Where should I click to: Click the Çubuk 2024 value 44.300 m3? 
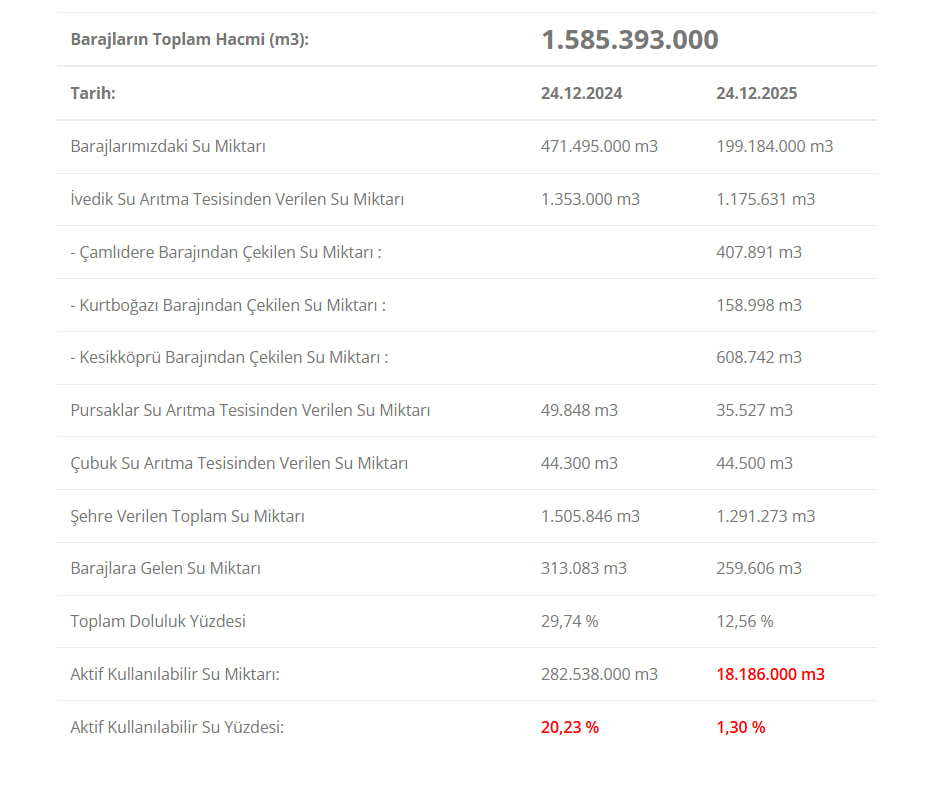coord(579,463)
